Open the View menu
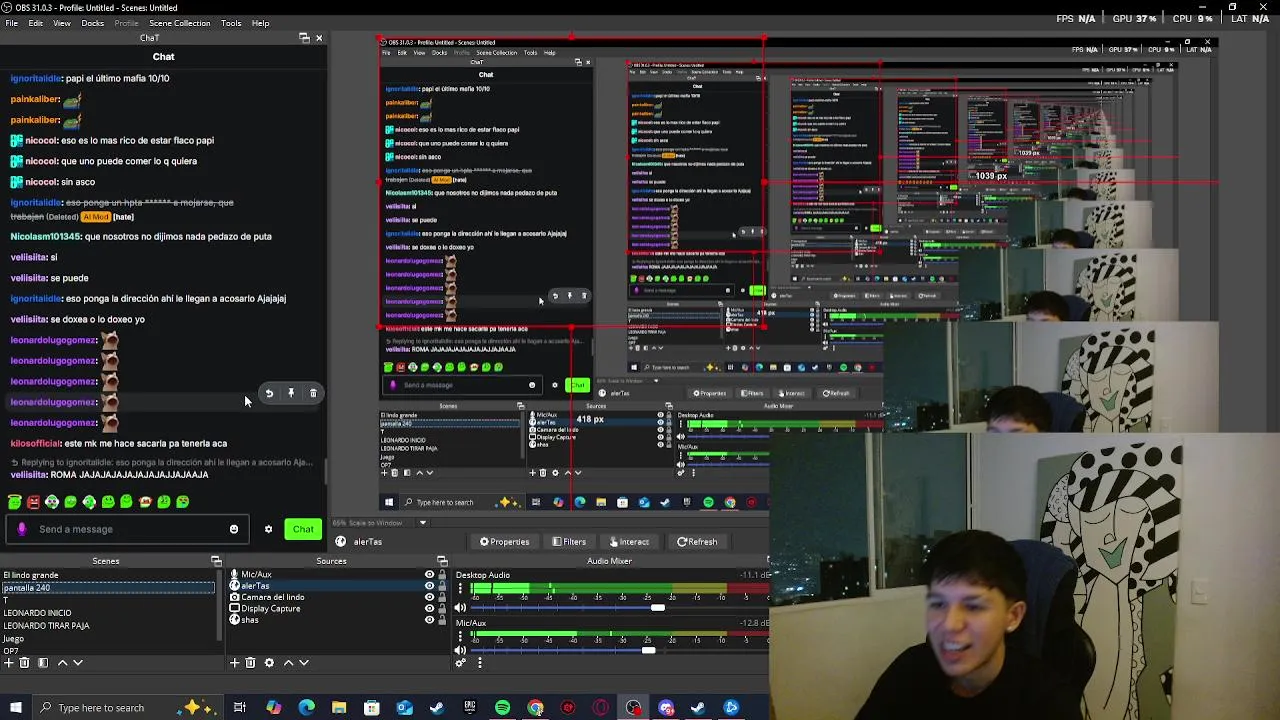 coord(61,23)
